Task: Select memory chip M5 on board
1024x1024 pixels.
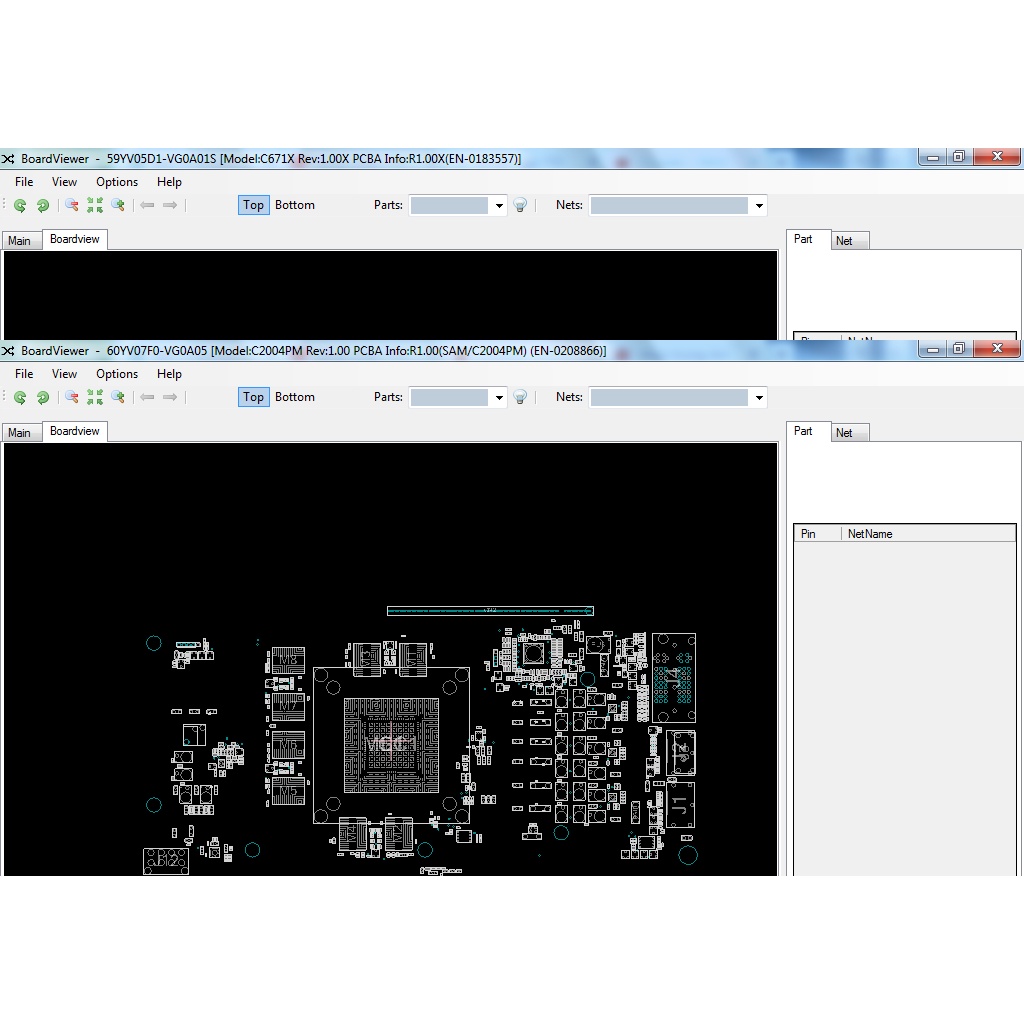Action: pyautogui.click(x=288, y=792)
